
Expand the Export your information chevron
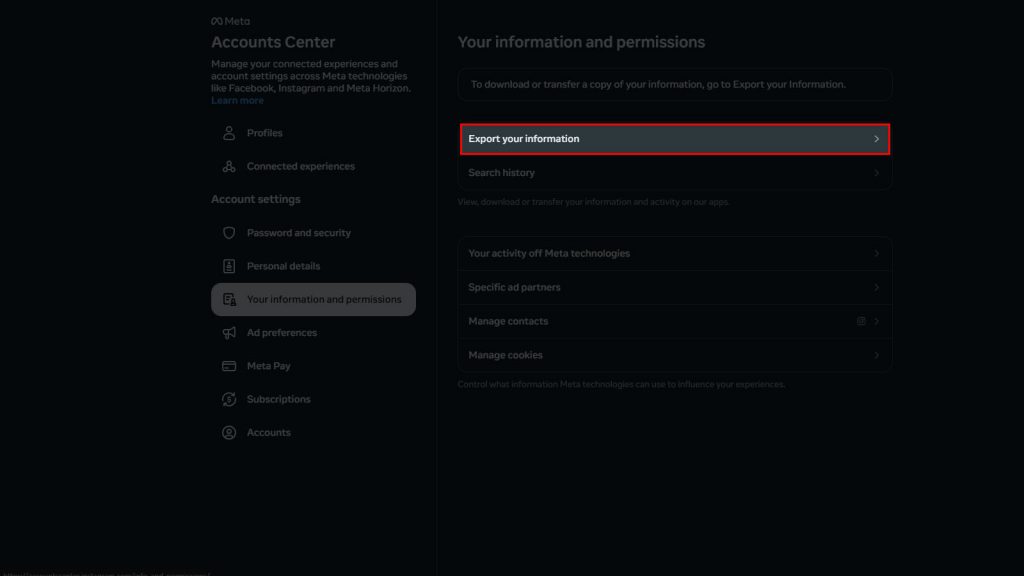tap(876, 139)
